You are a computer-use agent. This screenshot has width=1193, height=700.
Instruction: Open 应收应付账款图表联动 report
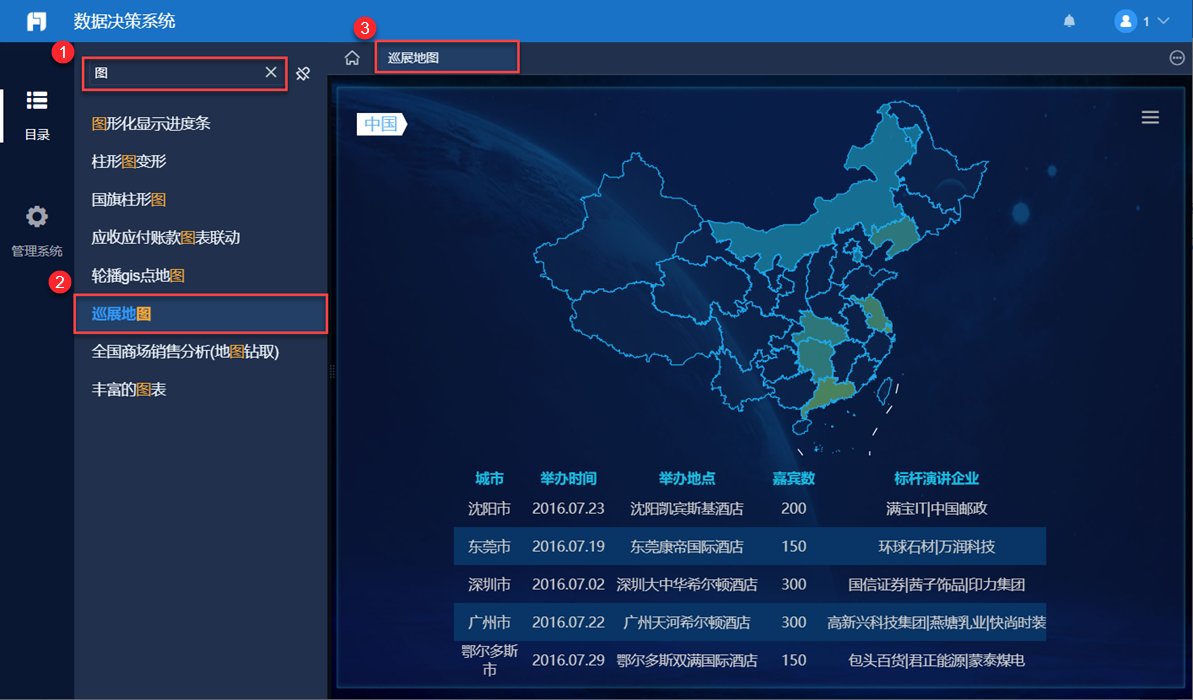pos(165,237)
